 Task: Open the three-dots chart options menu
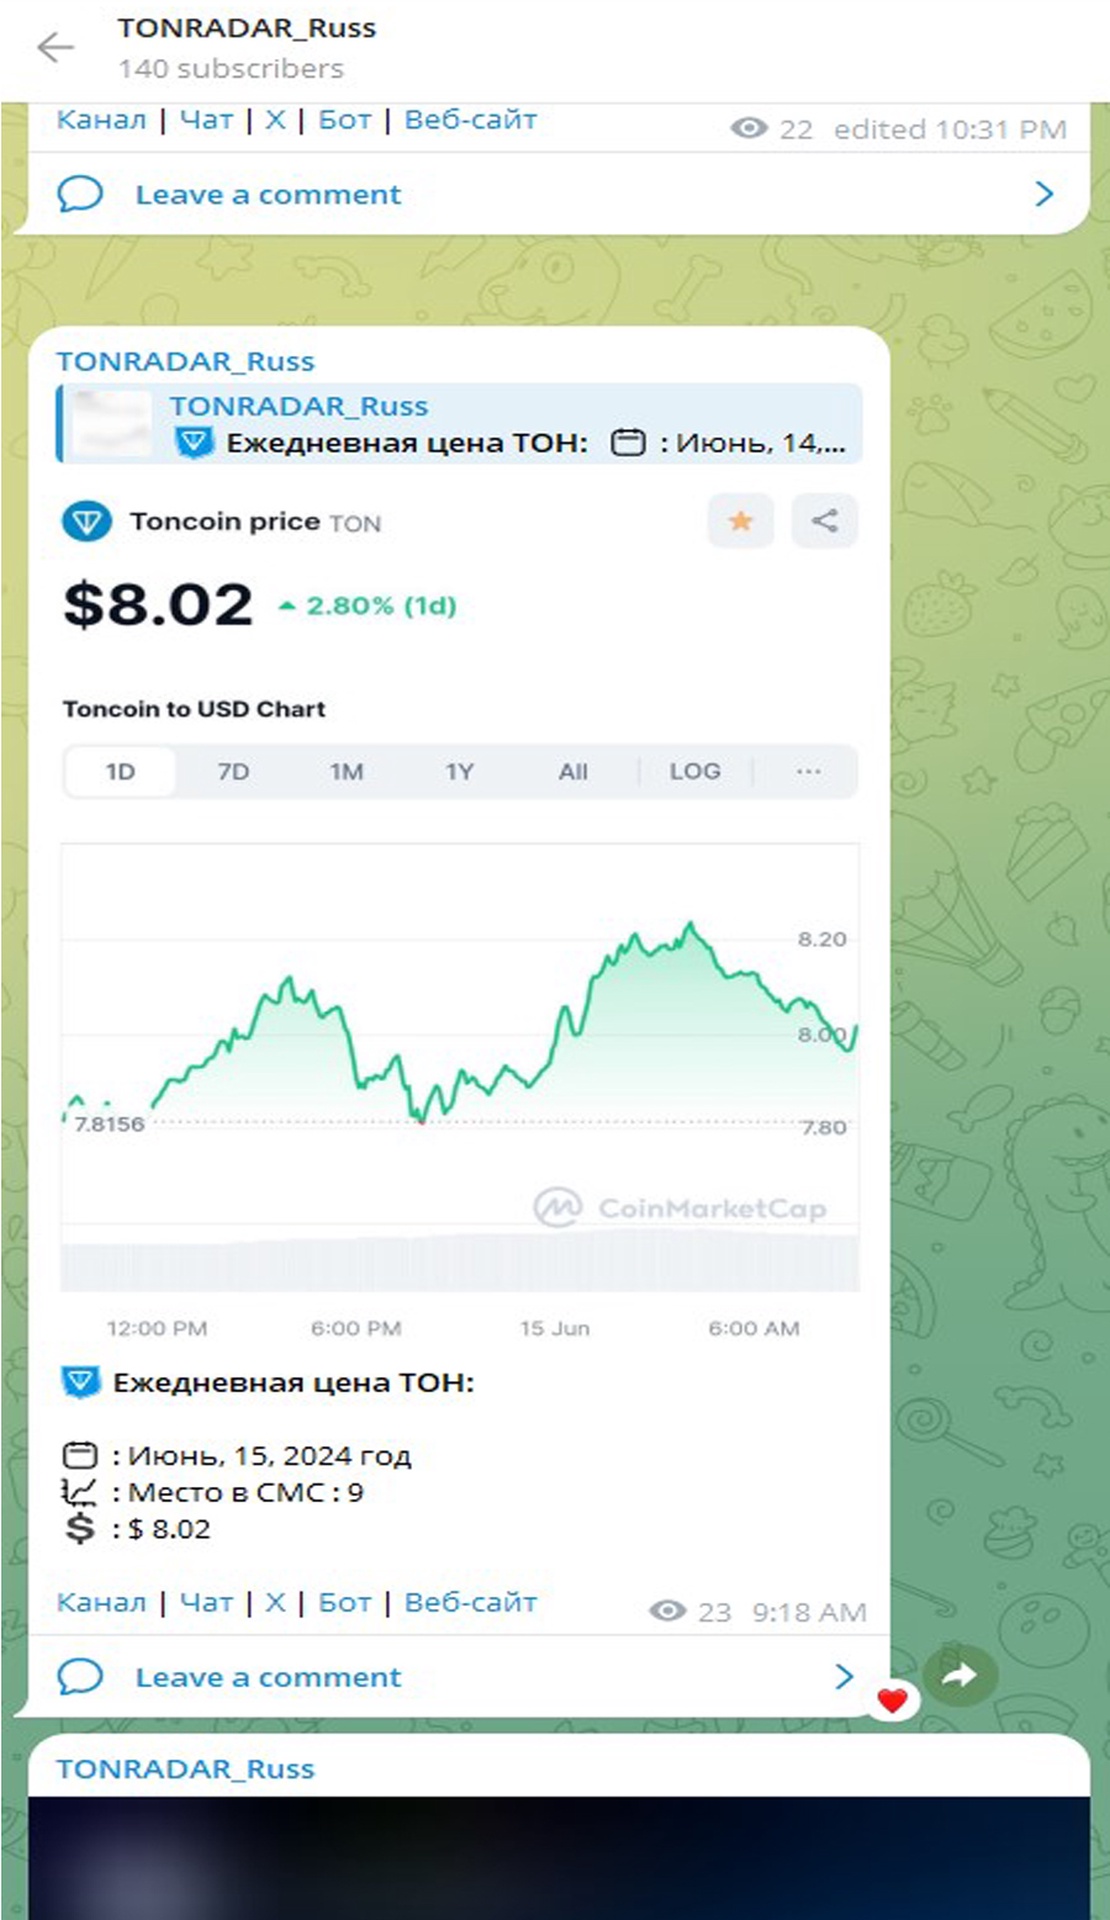[x=808, y=772]
